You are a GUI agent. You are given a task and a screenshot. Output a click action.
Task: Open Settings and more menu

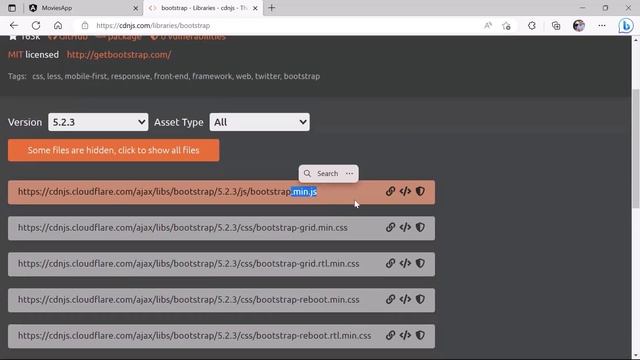pyautogui.click(x=602, y=25)
